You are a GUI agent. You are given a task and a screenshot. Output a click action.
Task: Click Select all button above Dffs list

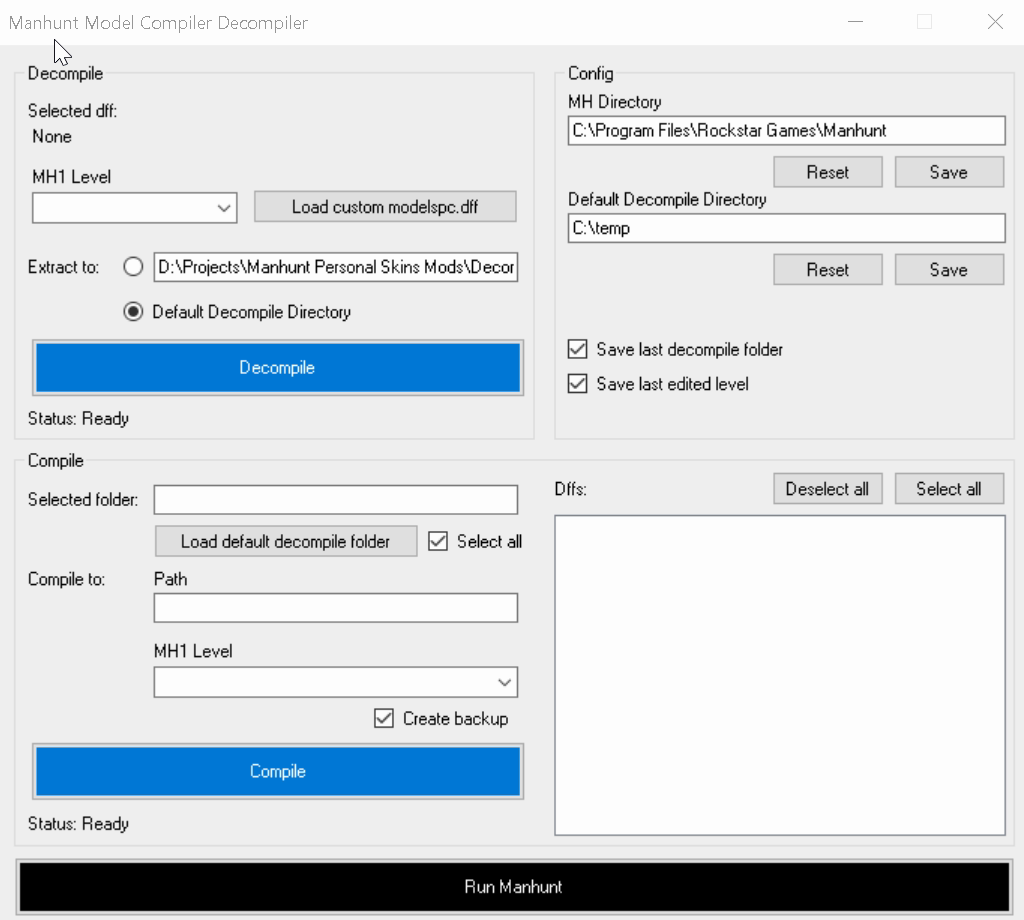(949, 489)
